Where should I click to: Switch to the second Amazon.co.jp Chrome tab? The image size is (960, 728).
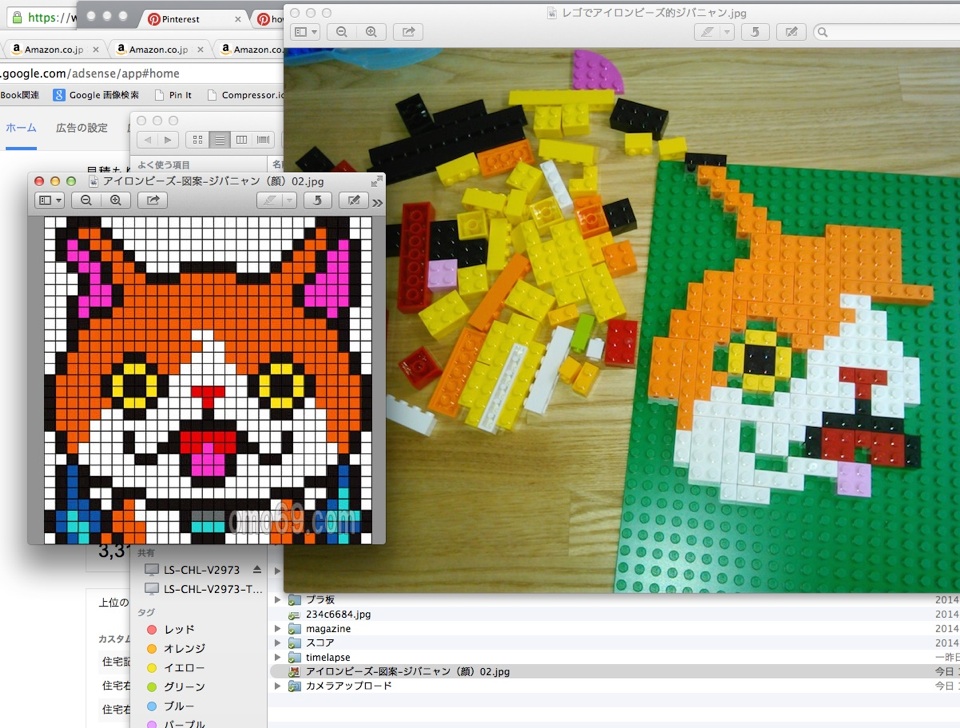pos(160,49)
